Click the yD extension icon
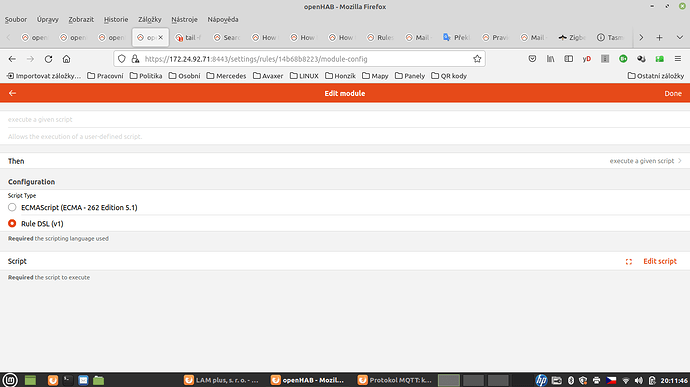The height and width of the screenshot is (387, 690). click(x=587, y=59)
